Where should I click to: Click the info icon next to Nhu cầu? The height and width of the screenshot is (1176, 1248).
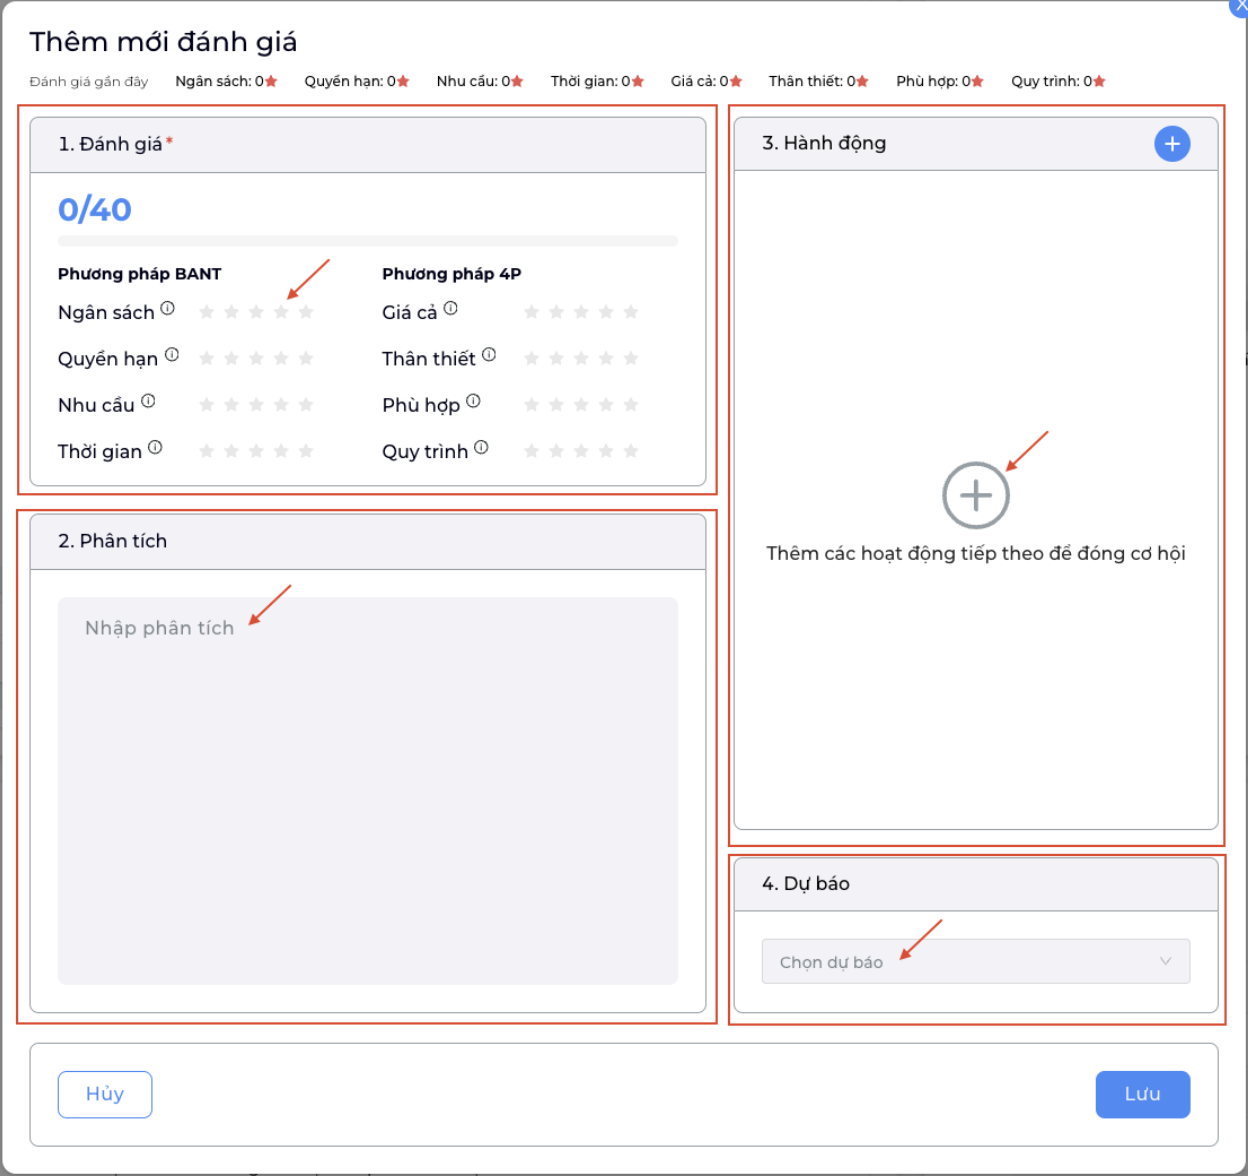(148, 401)
